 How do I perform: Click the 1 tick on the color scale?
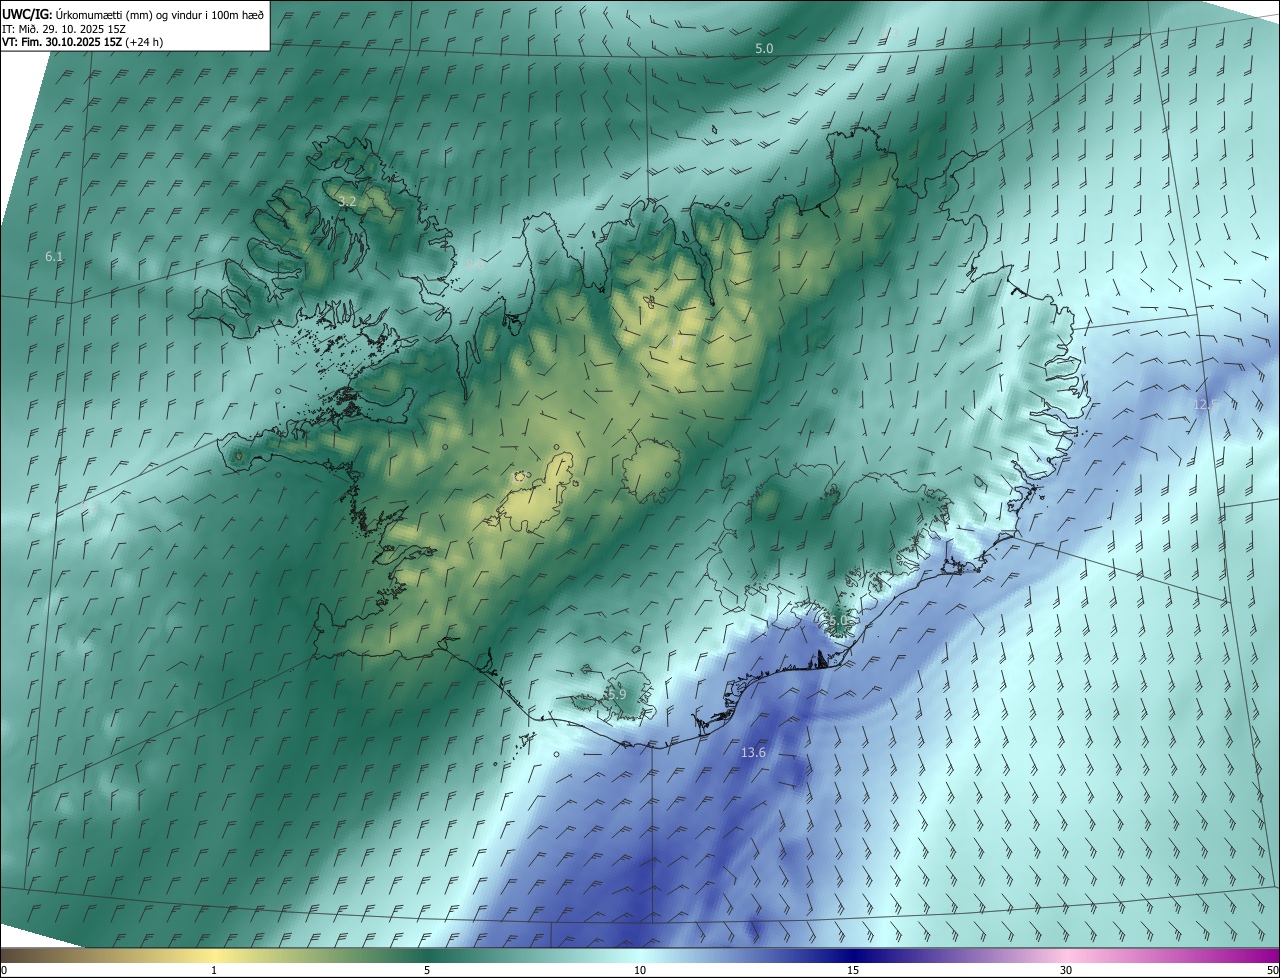[x=214, y=970]
